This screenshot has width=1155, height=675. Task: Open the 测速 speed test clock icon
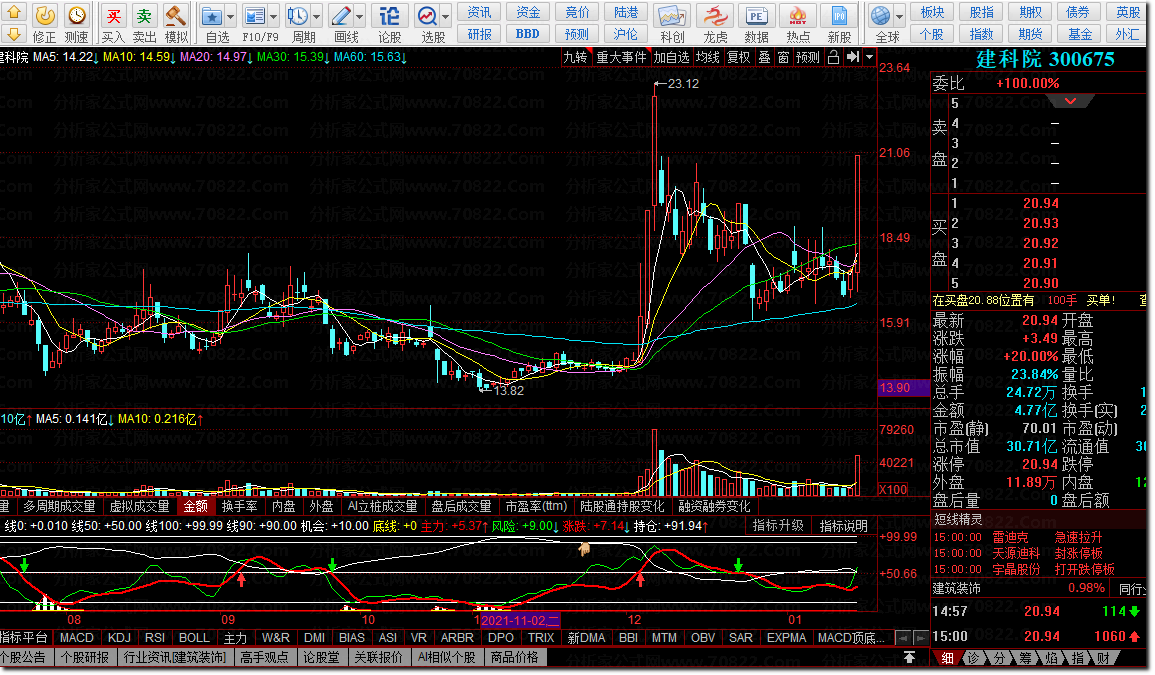(77, 15)
